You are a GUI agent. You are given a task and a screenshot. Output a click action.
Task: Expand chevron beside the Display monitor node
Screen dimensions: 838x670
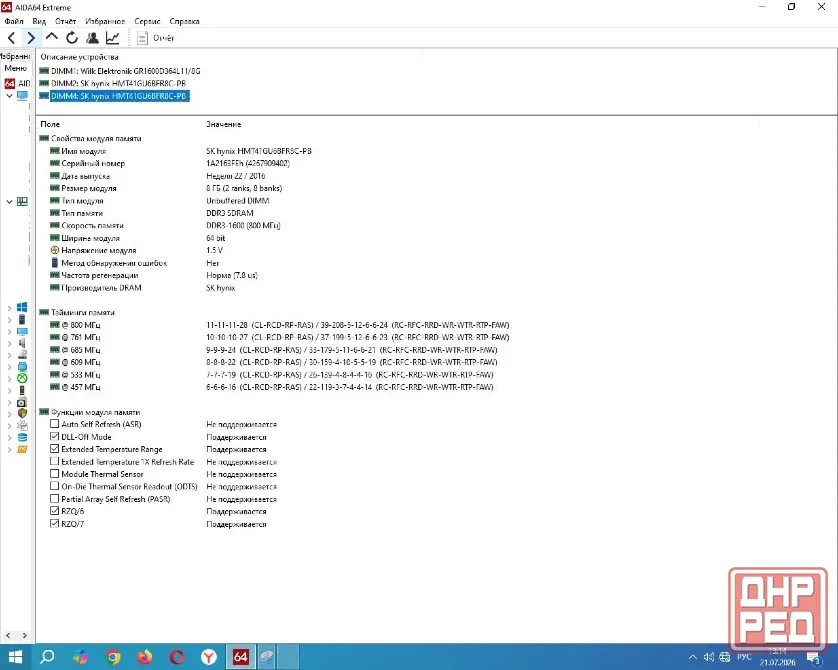9,331
